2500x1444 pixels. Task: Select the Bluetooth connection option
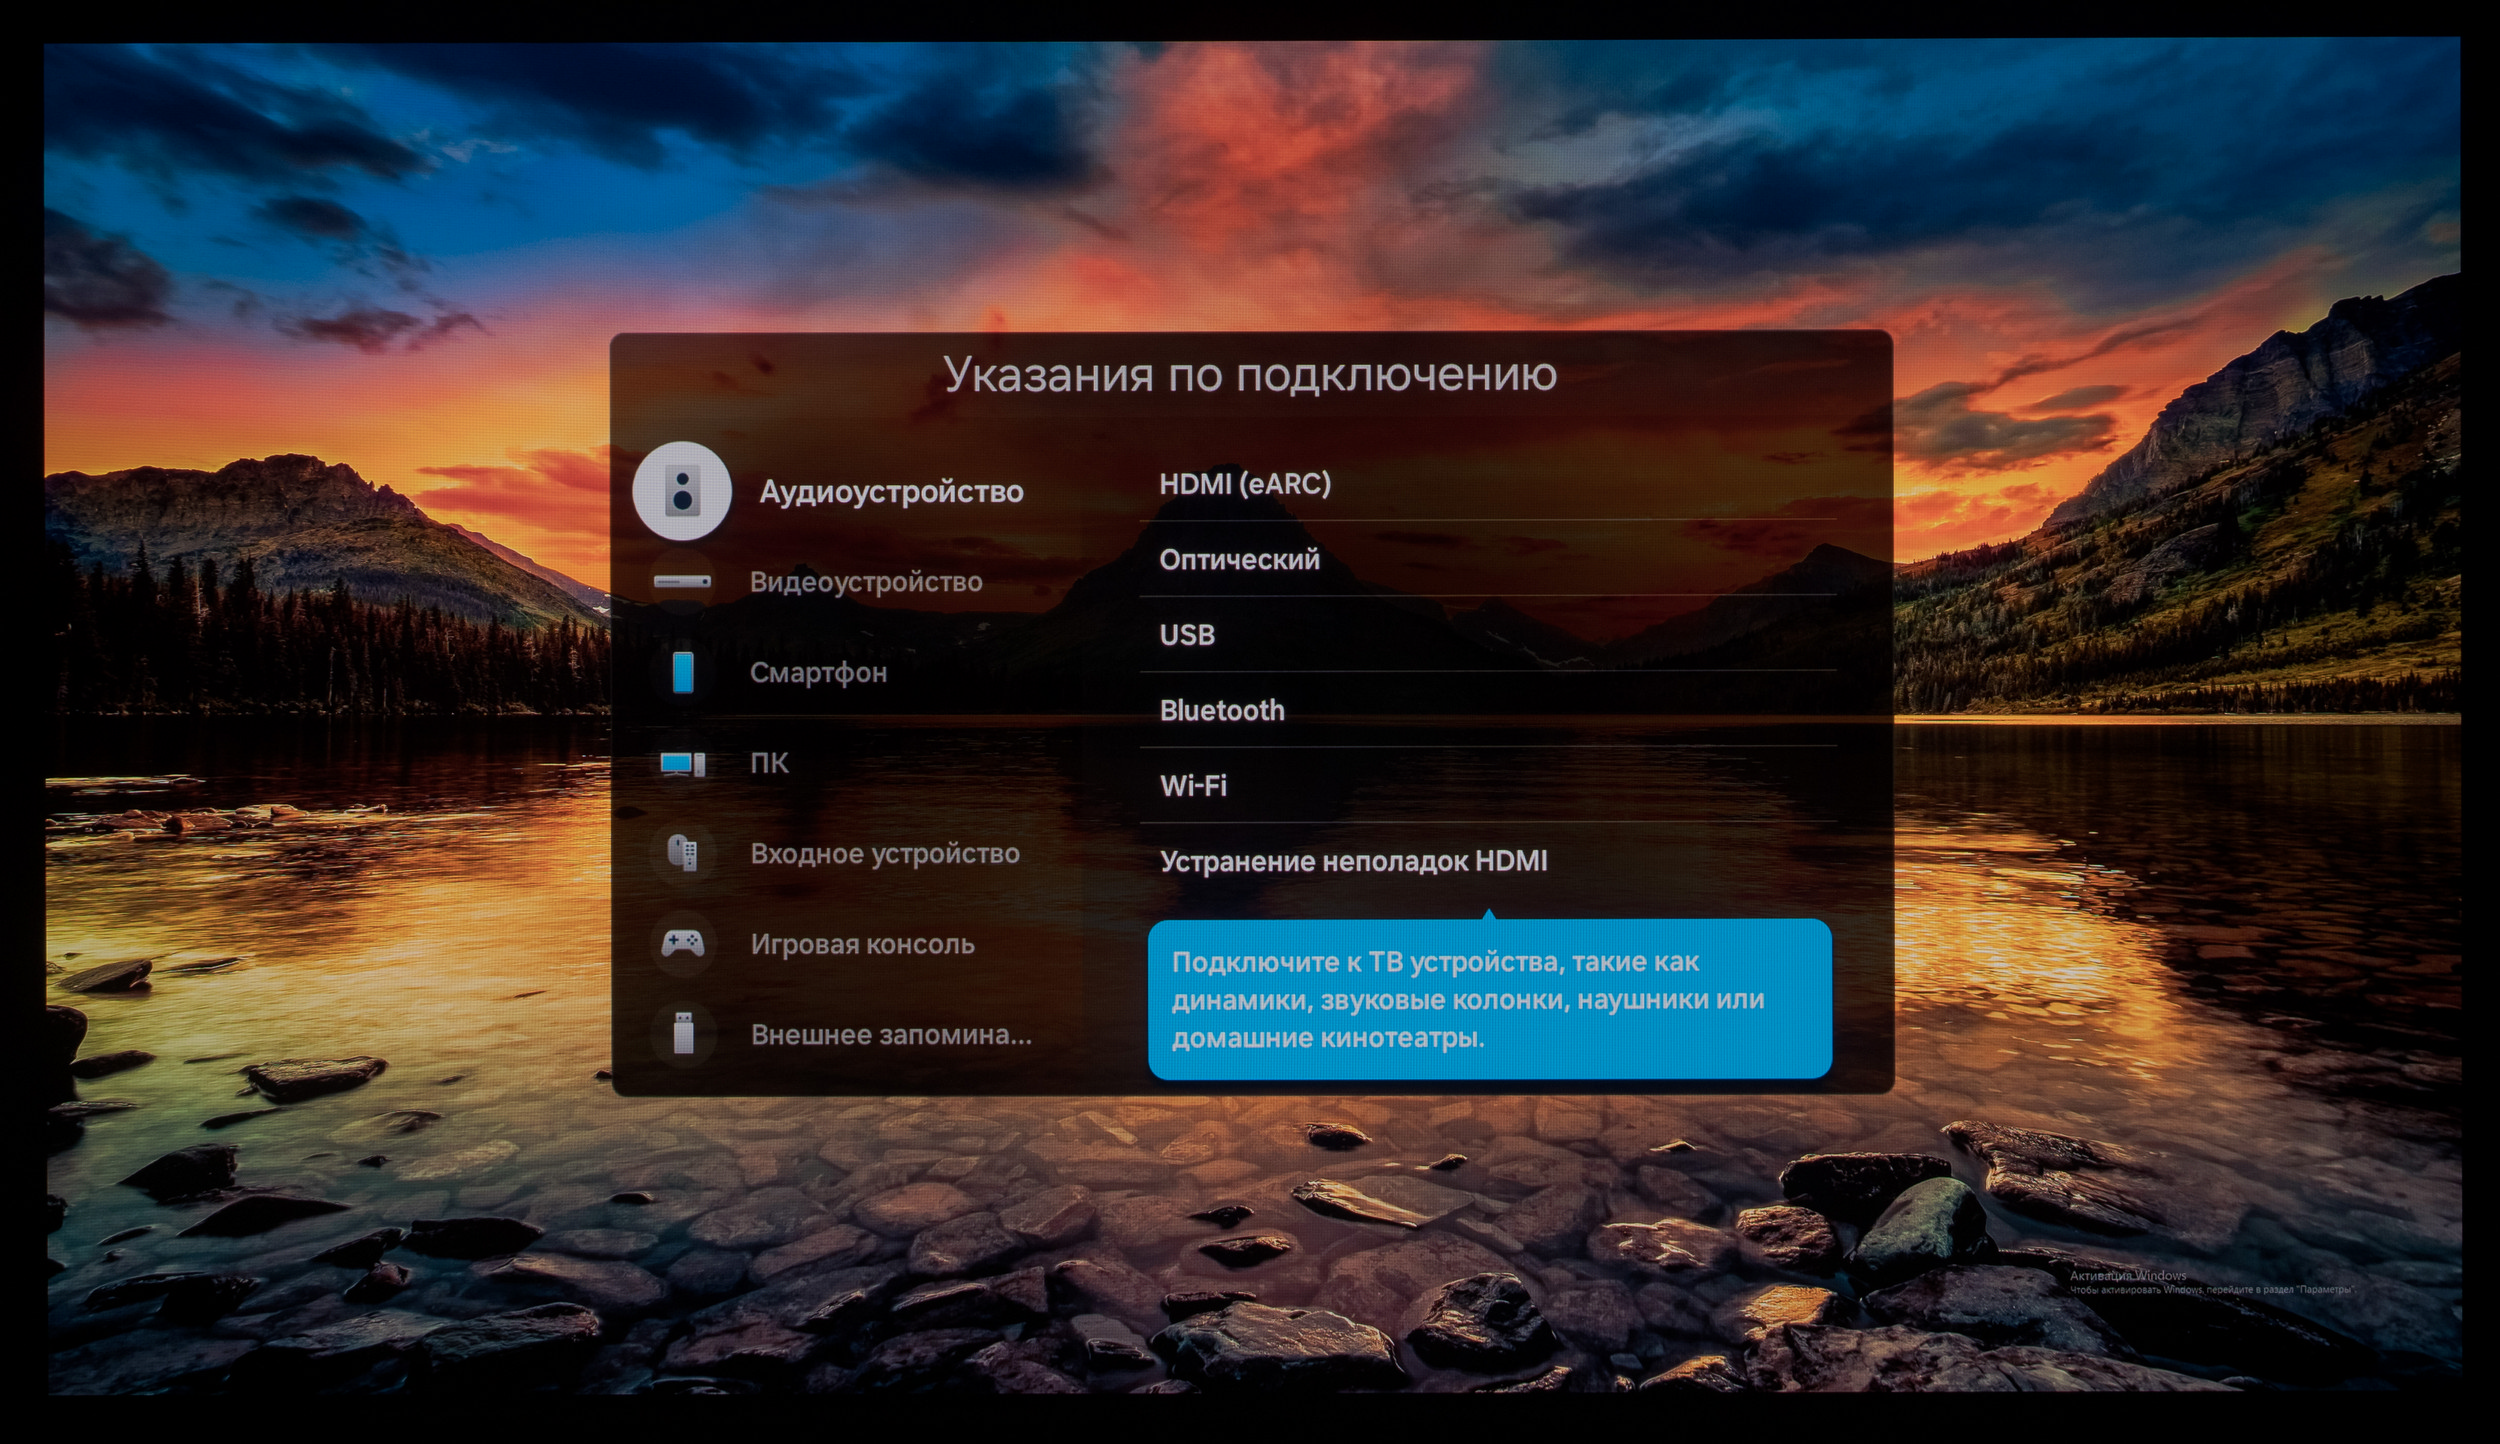(x=1221, y=710)
